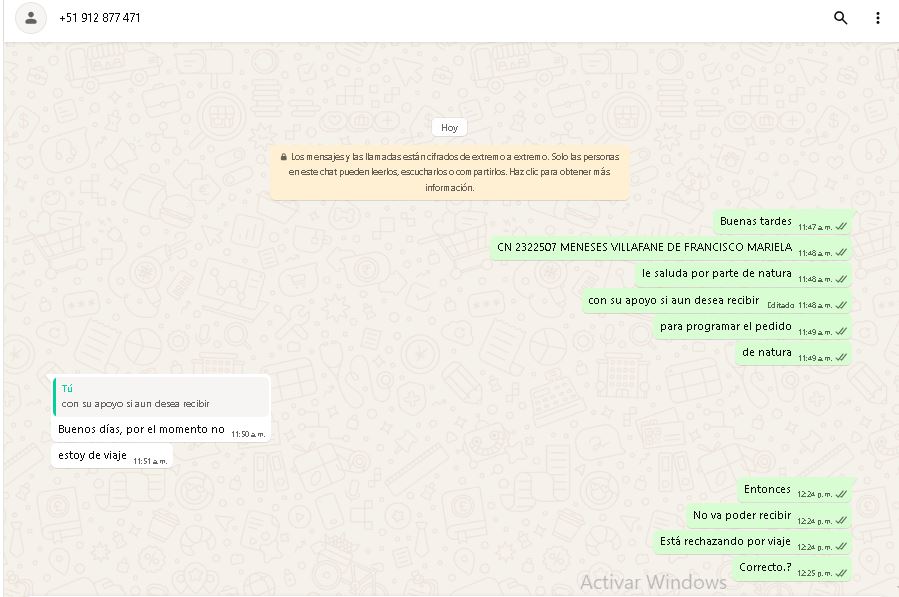Click the "para programar el pedido" bubble
The height and width of the screenshot is (597, 899).
pos(725,327)
